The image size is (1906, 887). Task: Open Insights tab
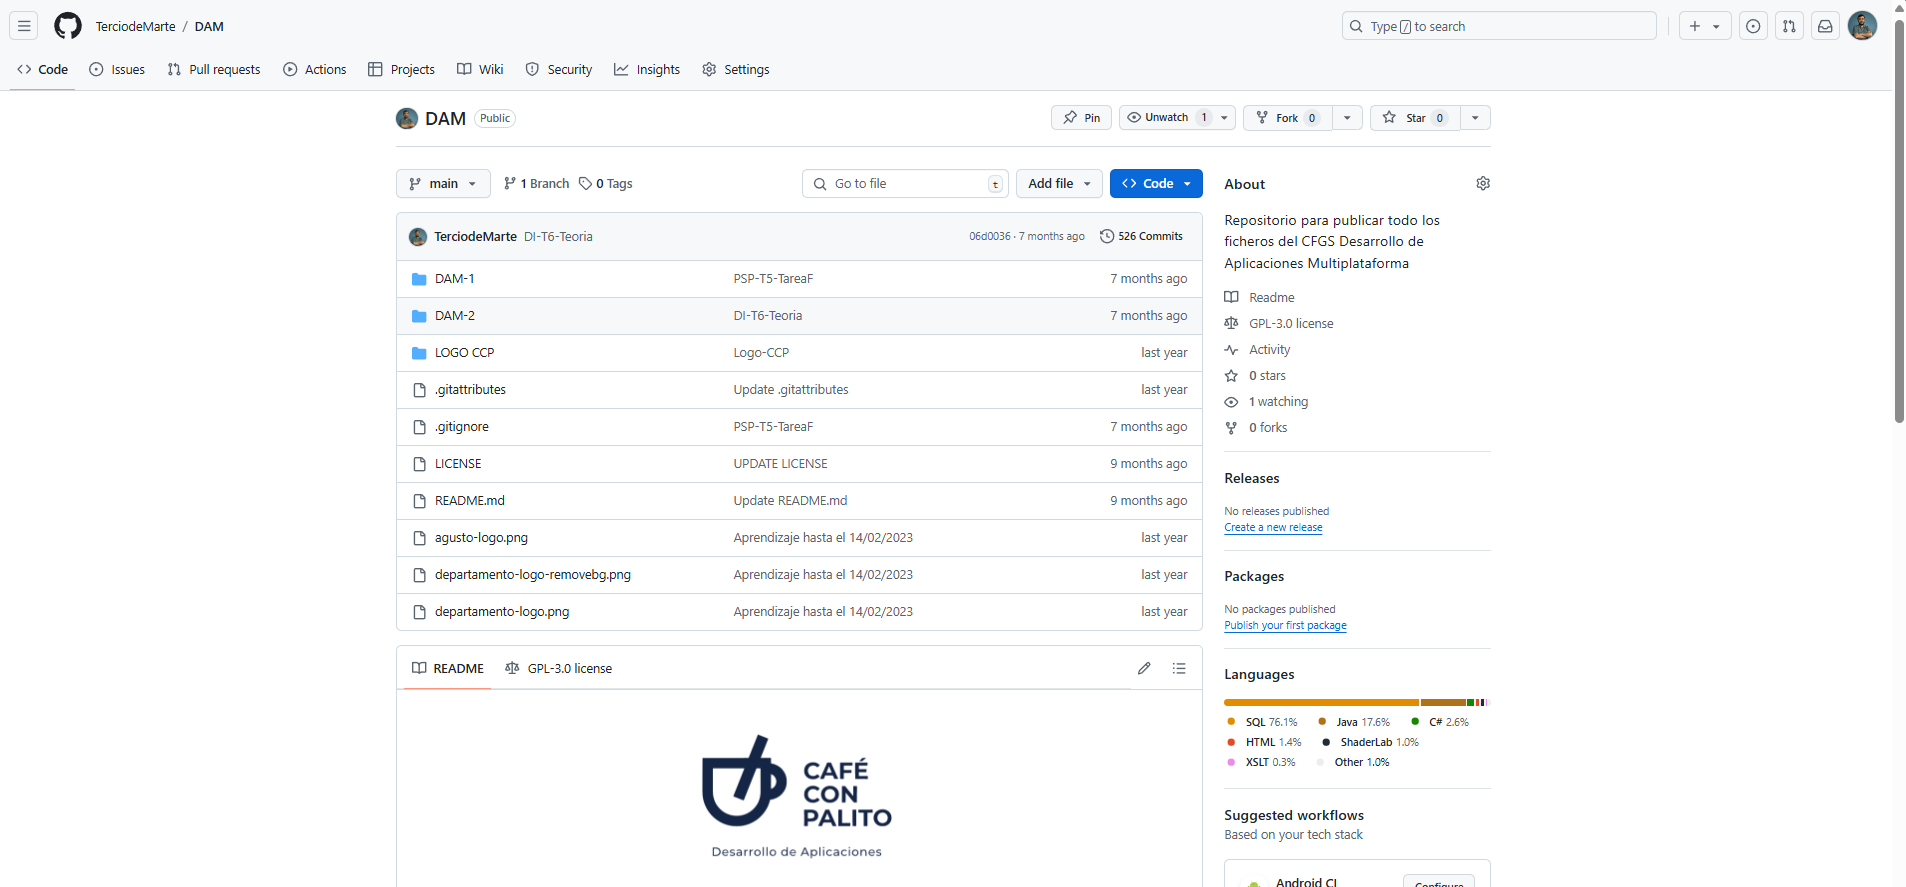(x=647, y=69)
